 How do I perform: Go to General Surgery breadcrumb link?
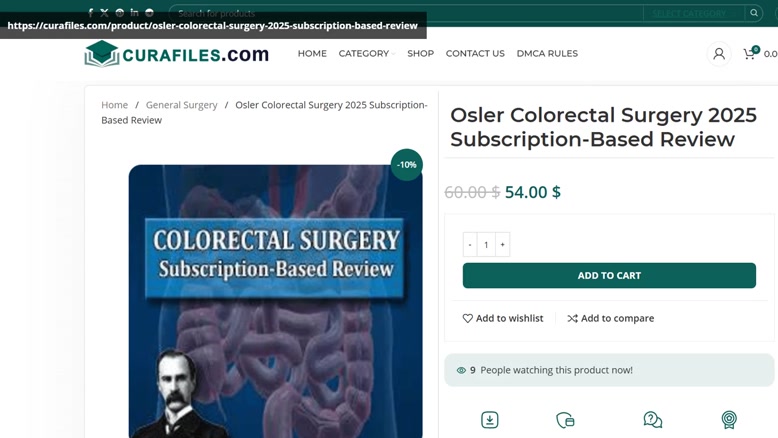[x=182, y=105]
